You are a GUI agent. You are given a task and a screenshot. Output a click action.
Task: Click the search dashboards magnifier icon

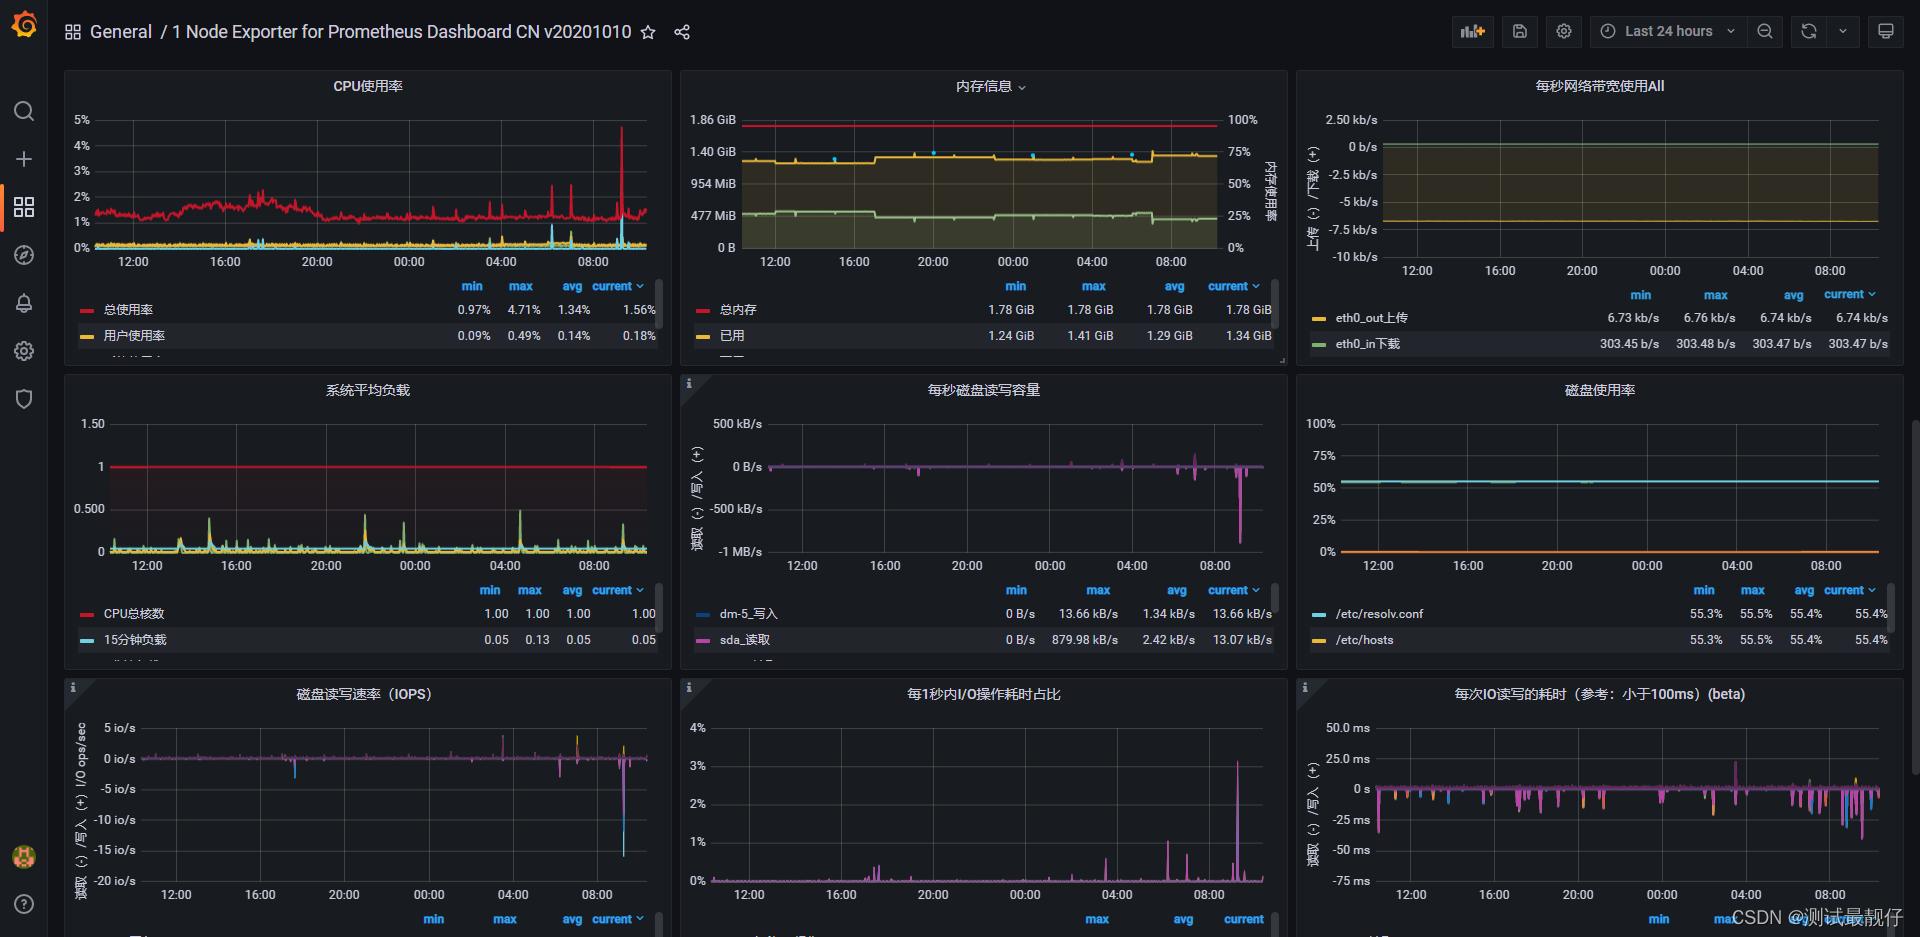(24, 111)
